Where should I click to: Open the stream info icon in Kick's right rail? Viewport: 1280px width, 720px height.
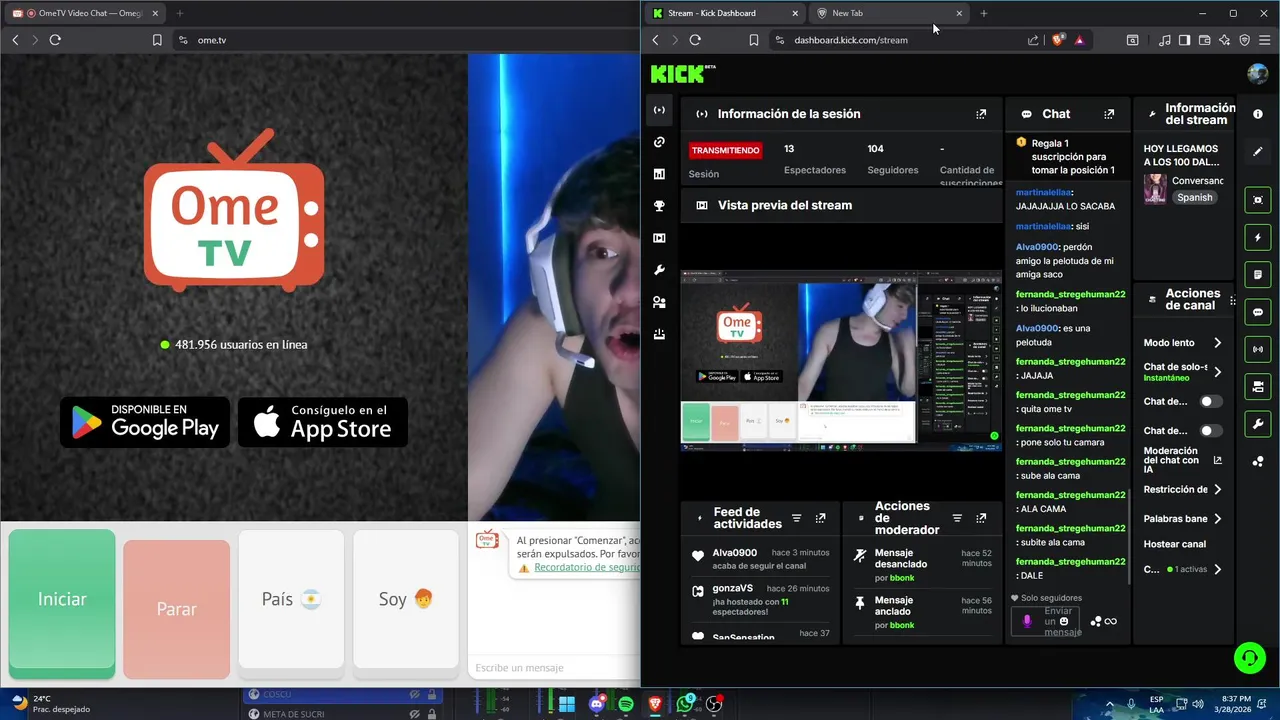point(1258,114)
